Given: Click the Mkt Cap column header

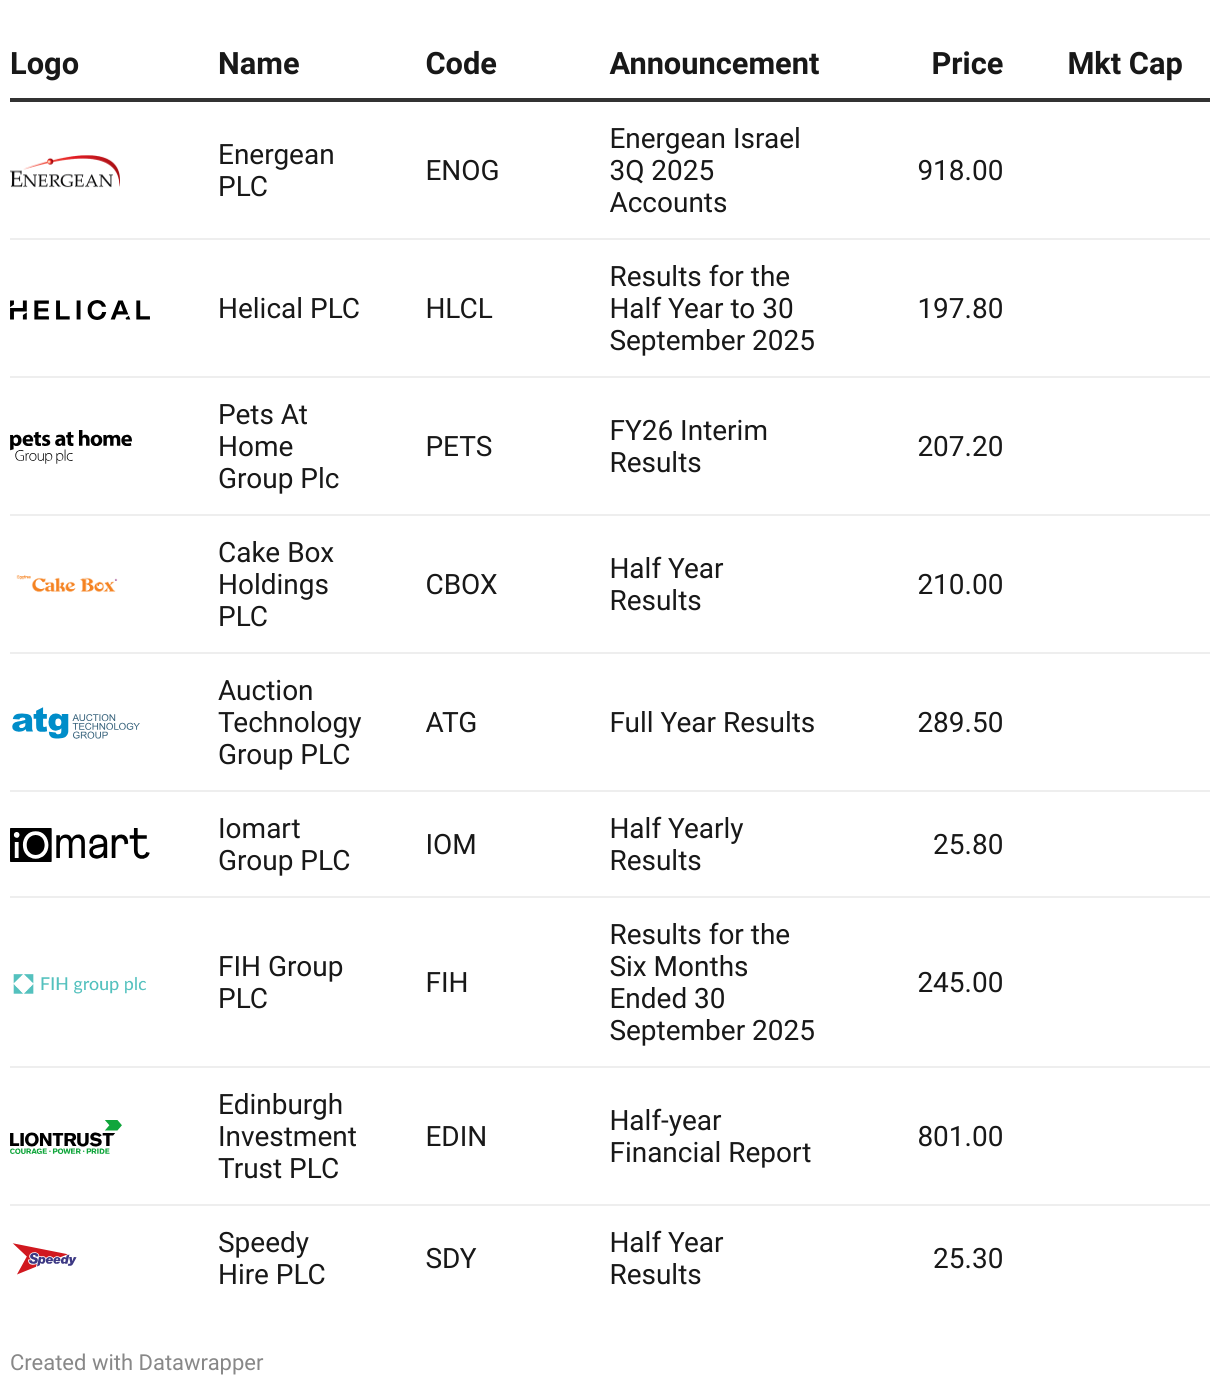Looking at the screenshot, I should [x=1124, y=64].
